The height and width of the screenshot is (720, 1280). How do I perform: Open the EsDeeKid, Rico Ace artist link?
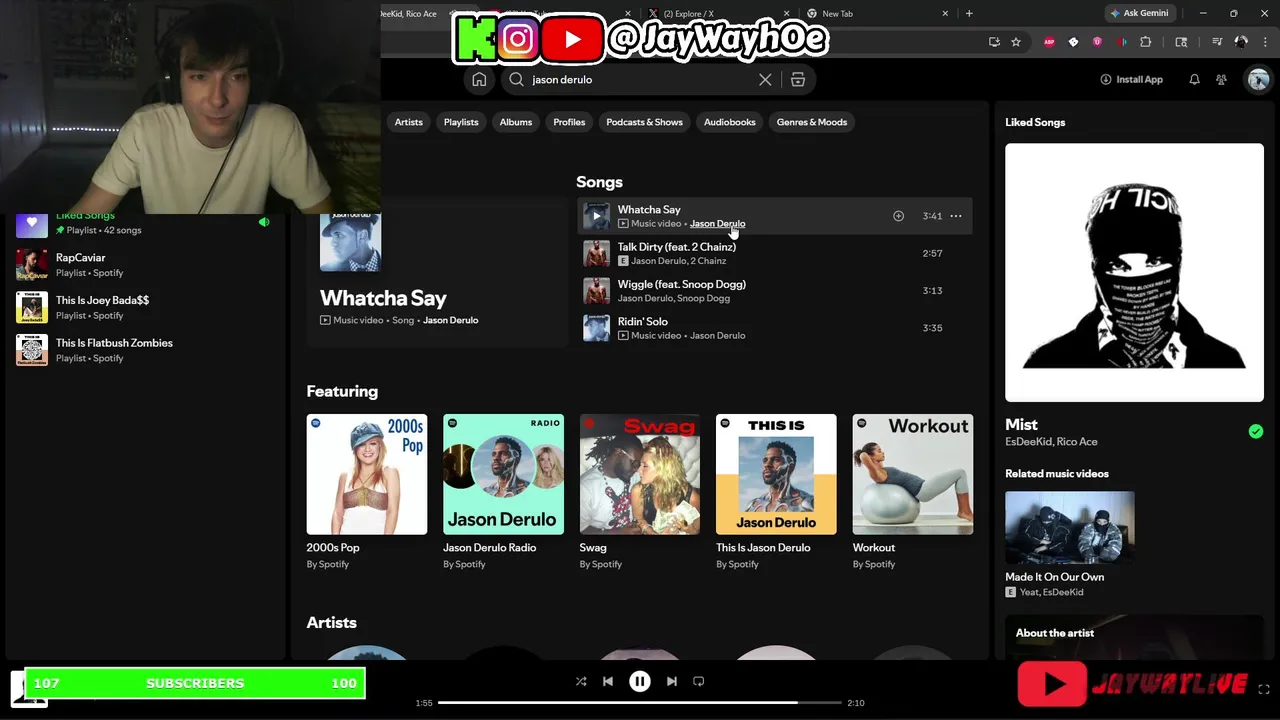[x=1051, y=442]
